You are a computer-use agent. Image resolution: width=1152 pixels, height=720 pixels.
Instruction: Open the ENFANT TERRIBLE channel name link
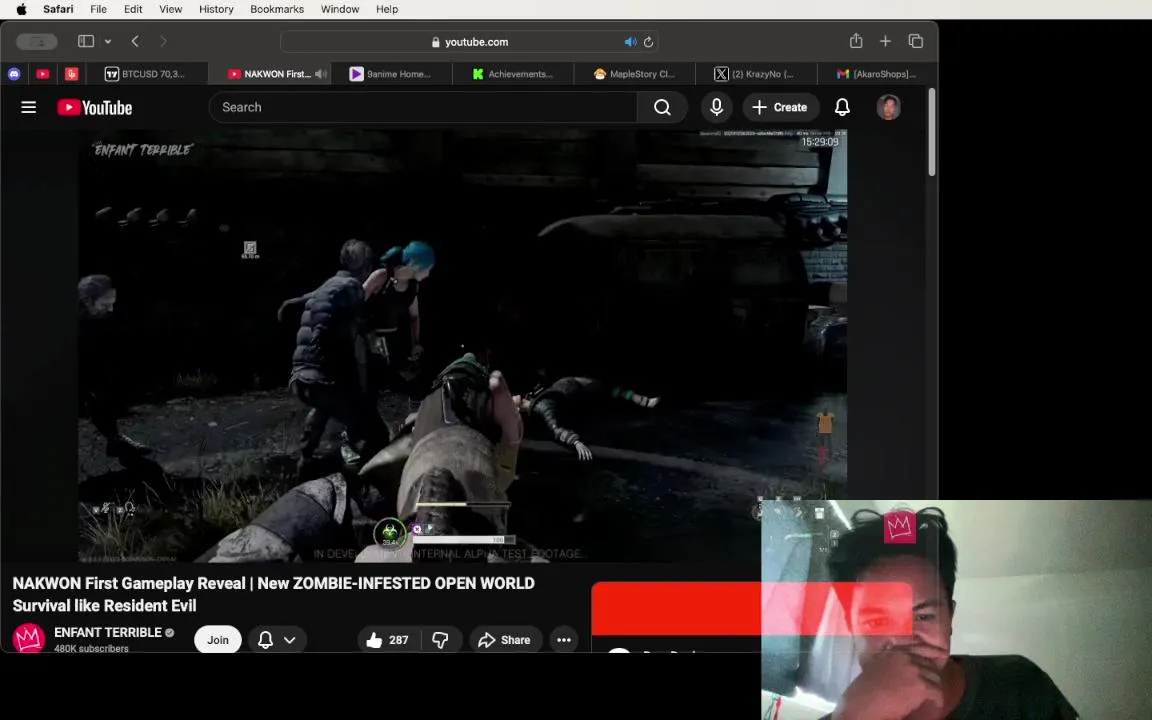click(x=107, y=632)
